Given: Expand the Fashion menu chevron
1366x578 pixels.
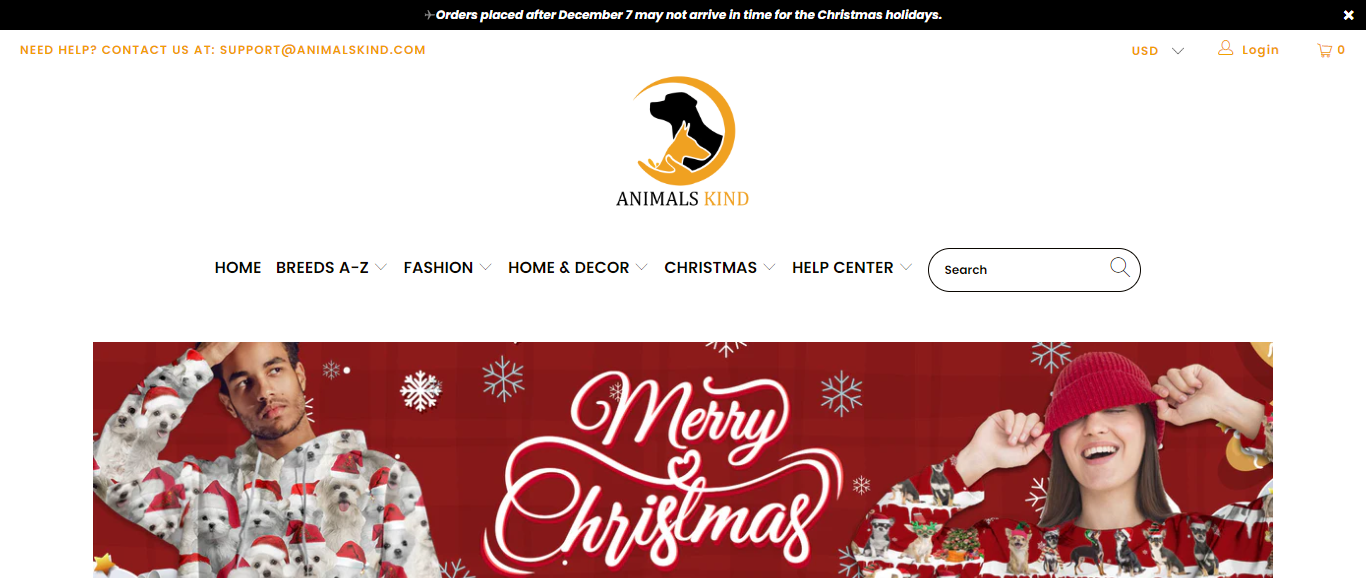Looking at the screenshot, I should (485, 268).
